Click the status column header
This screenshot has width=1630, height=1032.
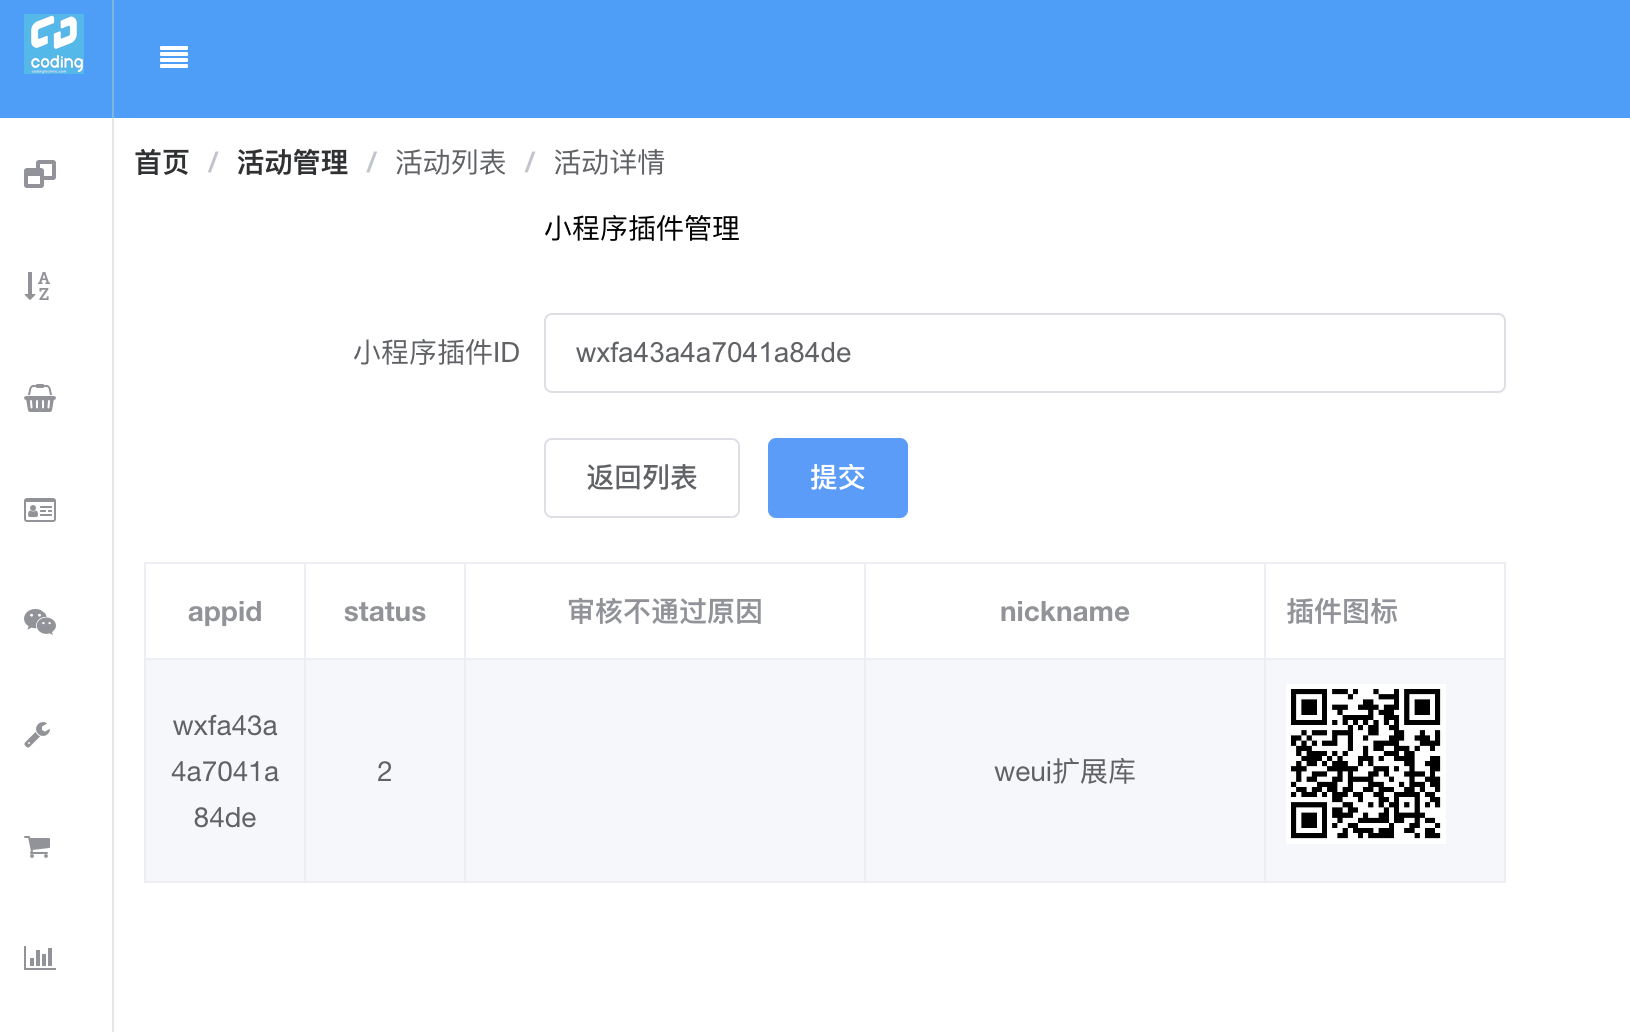click(x=385, y=611)
